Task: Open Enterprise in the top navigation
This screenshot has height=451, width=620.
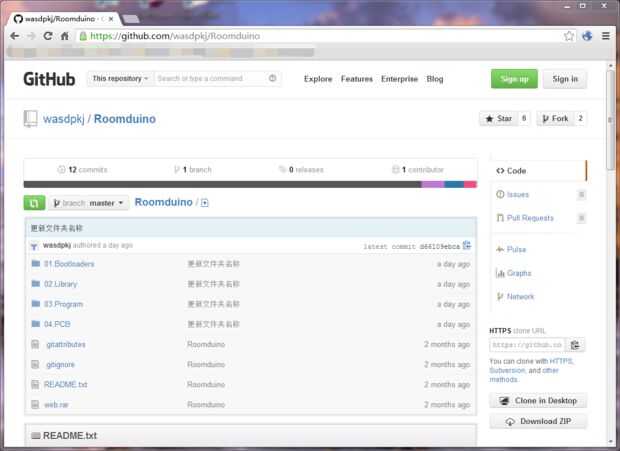Action: coord(399,79)
